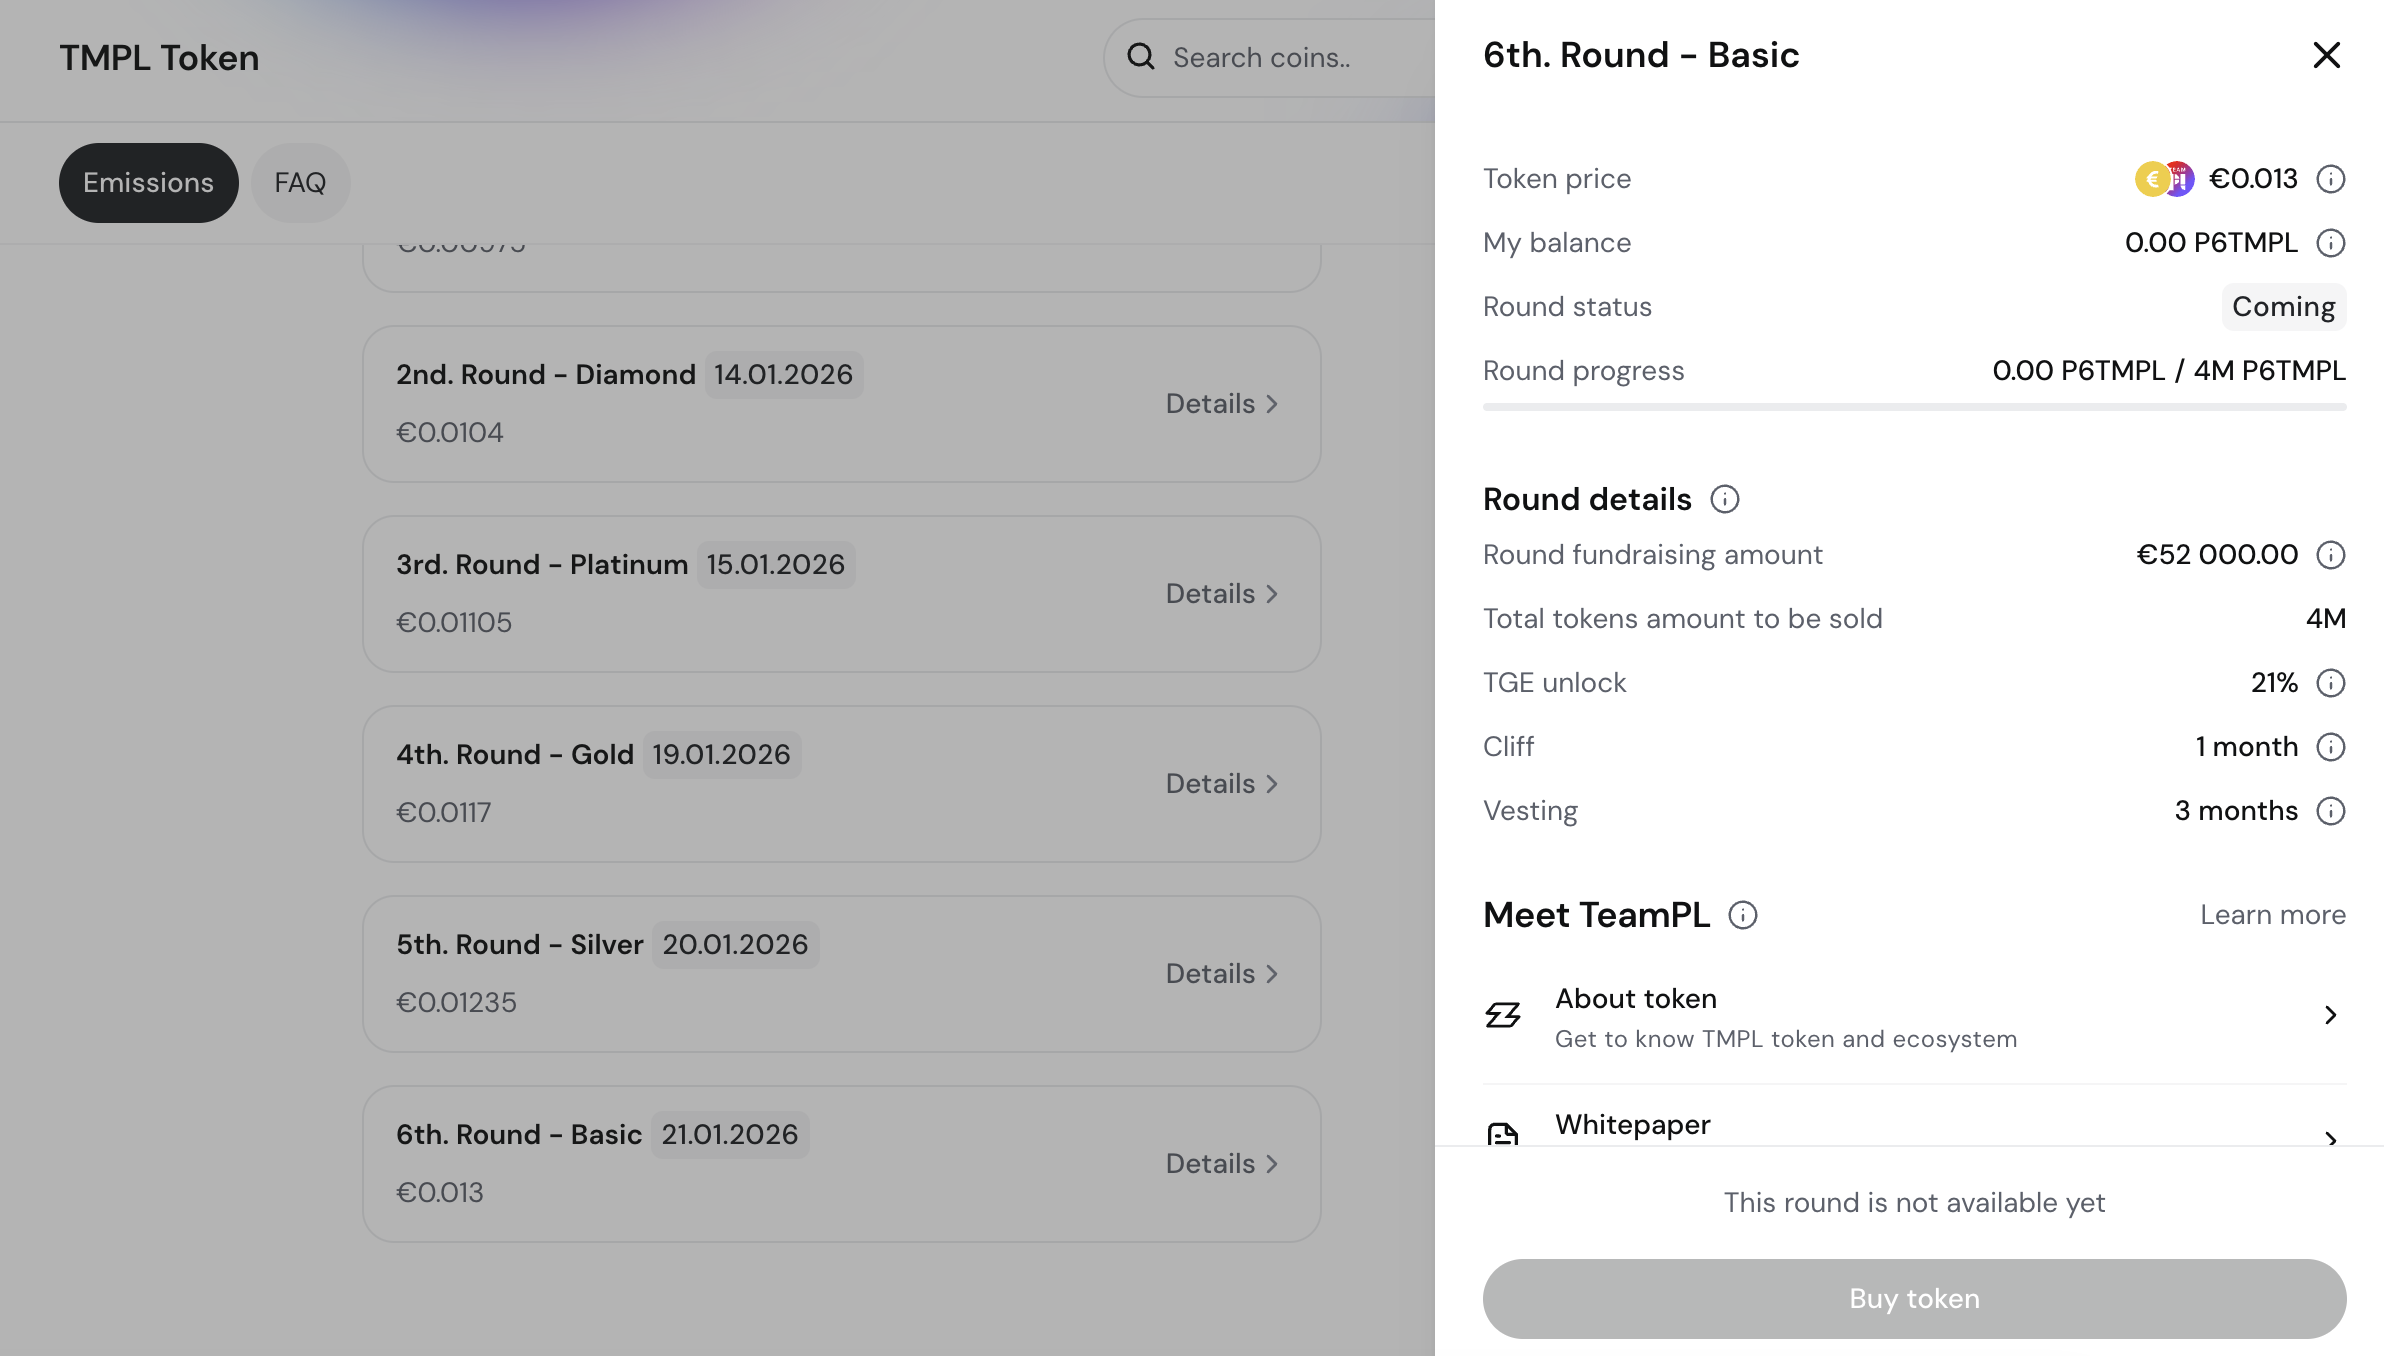Click the Cliff info icon
Screen dimensions: 2384x1356
2331,746
